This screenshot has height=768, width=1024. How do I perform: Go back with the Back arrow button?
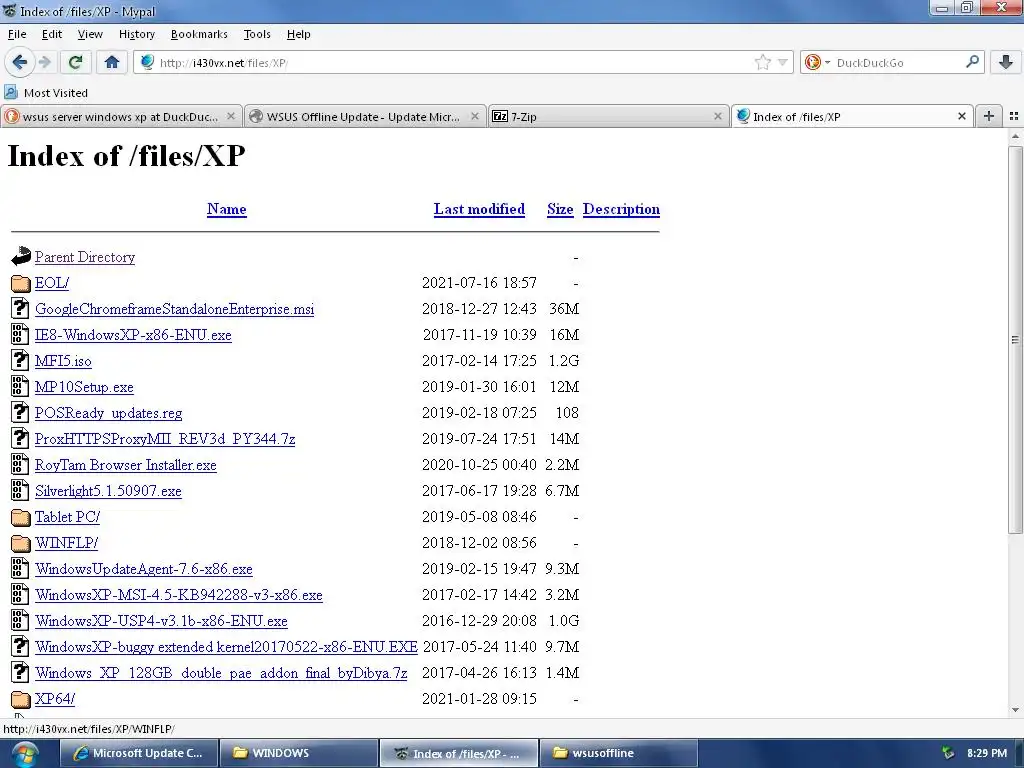[19, 62]
